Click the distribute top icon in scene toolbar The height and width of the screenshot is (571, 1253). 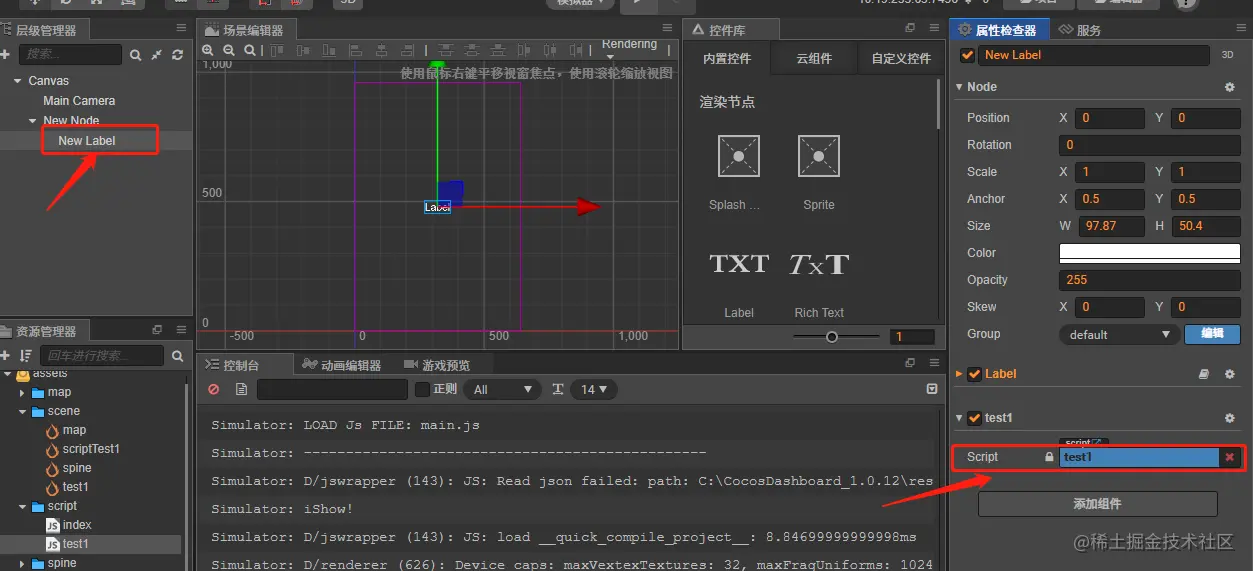point(446,48)
